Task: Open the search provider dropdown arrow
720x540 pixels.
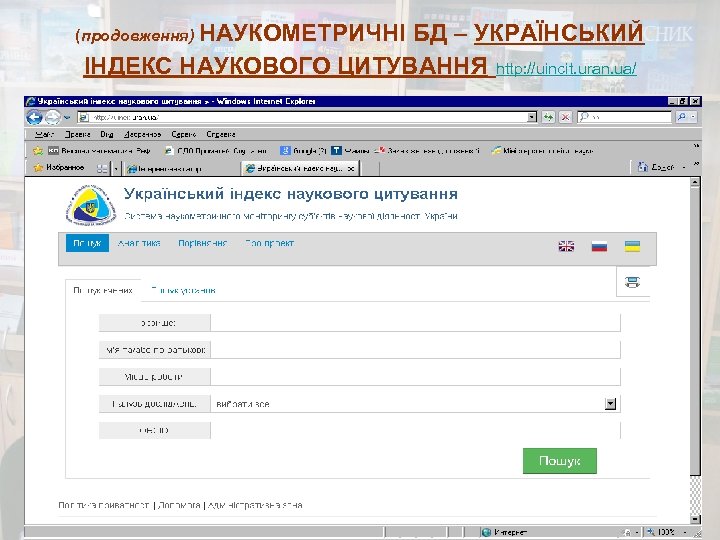Action: point(693,117)
